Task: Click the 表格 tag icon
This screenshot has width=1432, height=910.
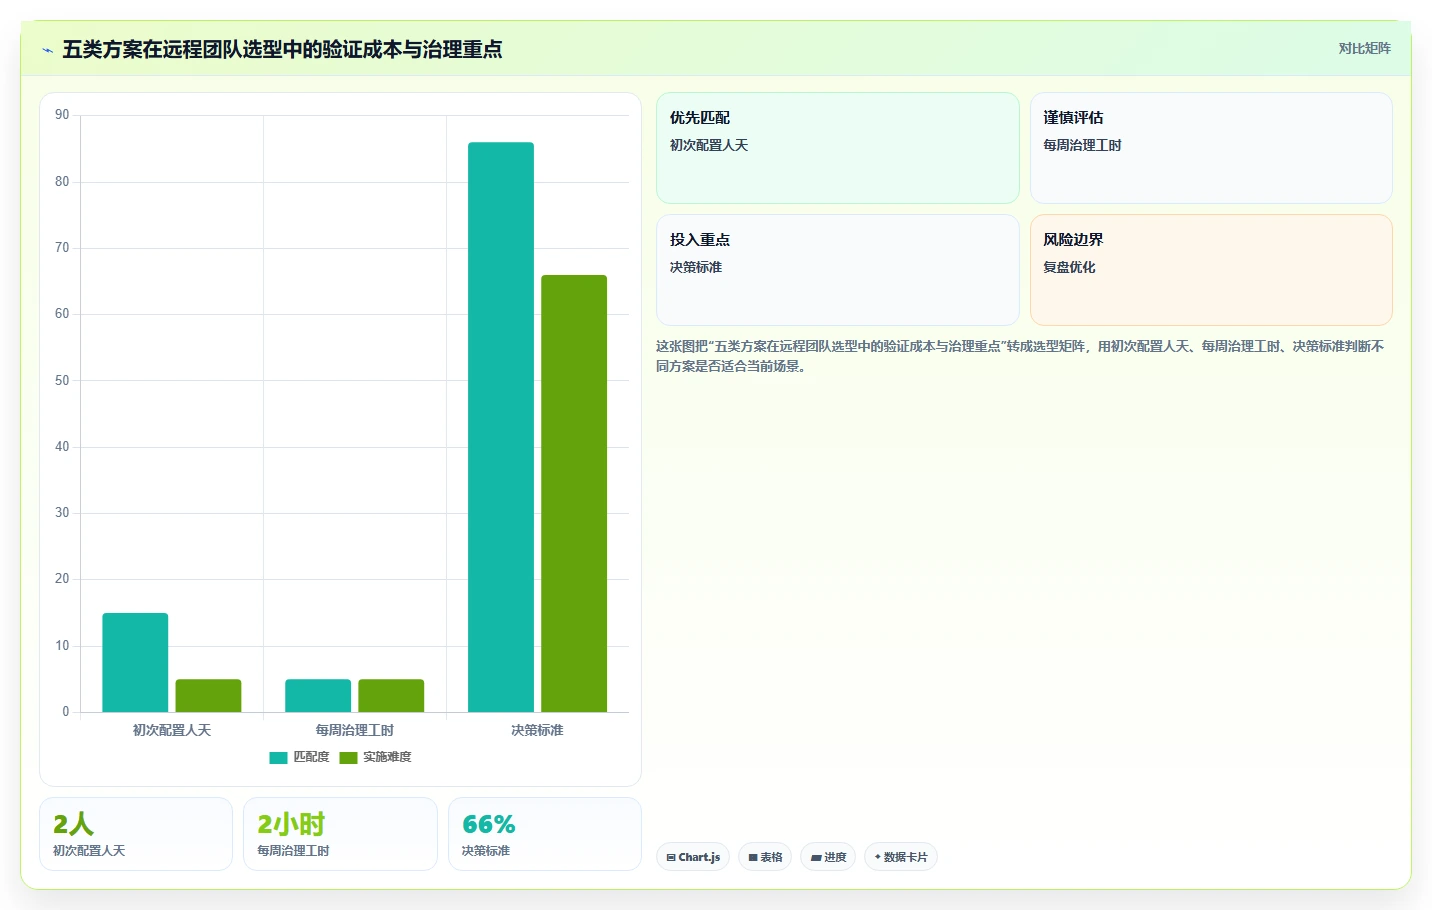Action: (x=753, y=857)
